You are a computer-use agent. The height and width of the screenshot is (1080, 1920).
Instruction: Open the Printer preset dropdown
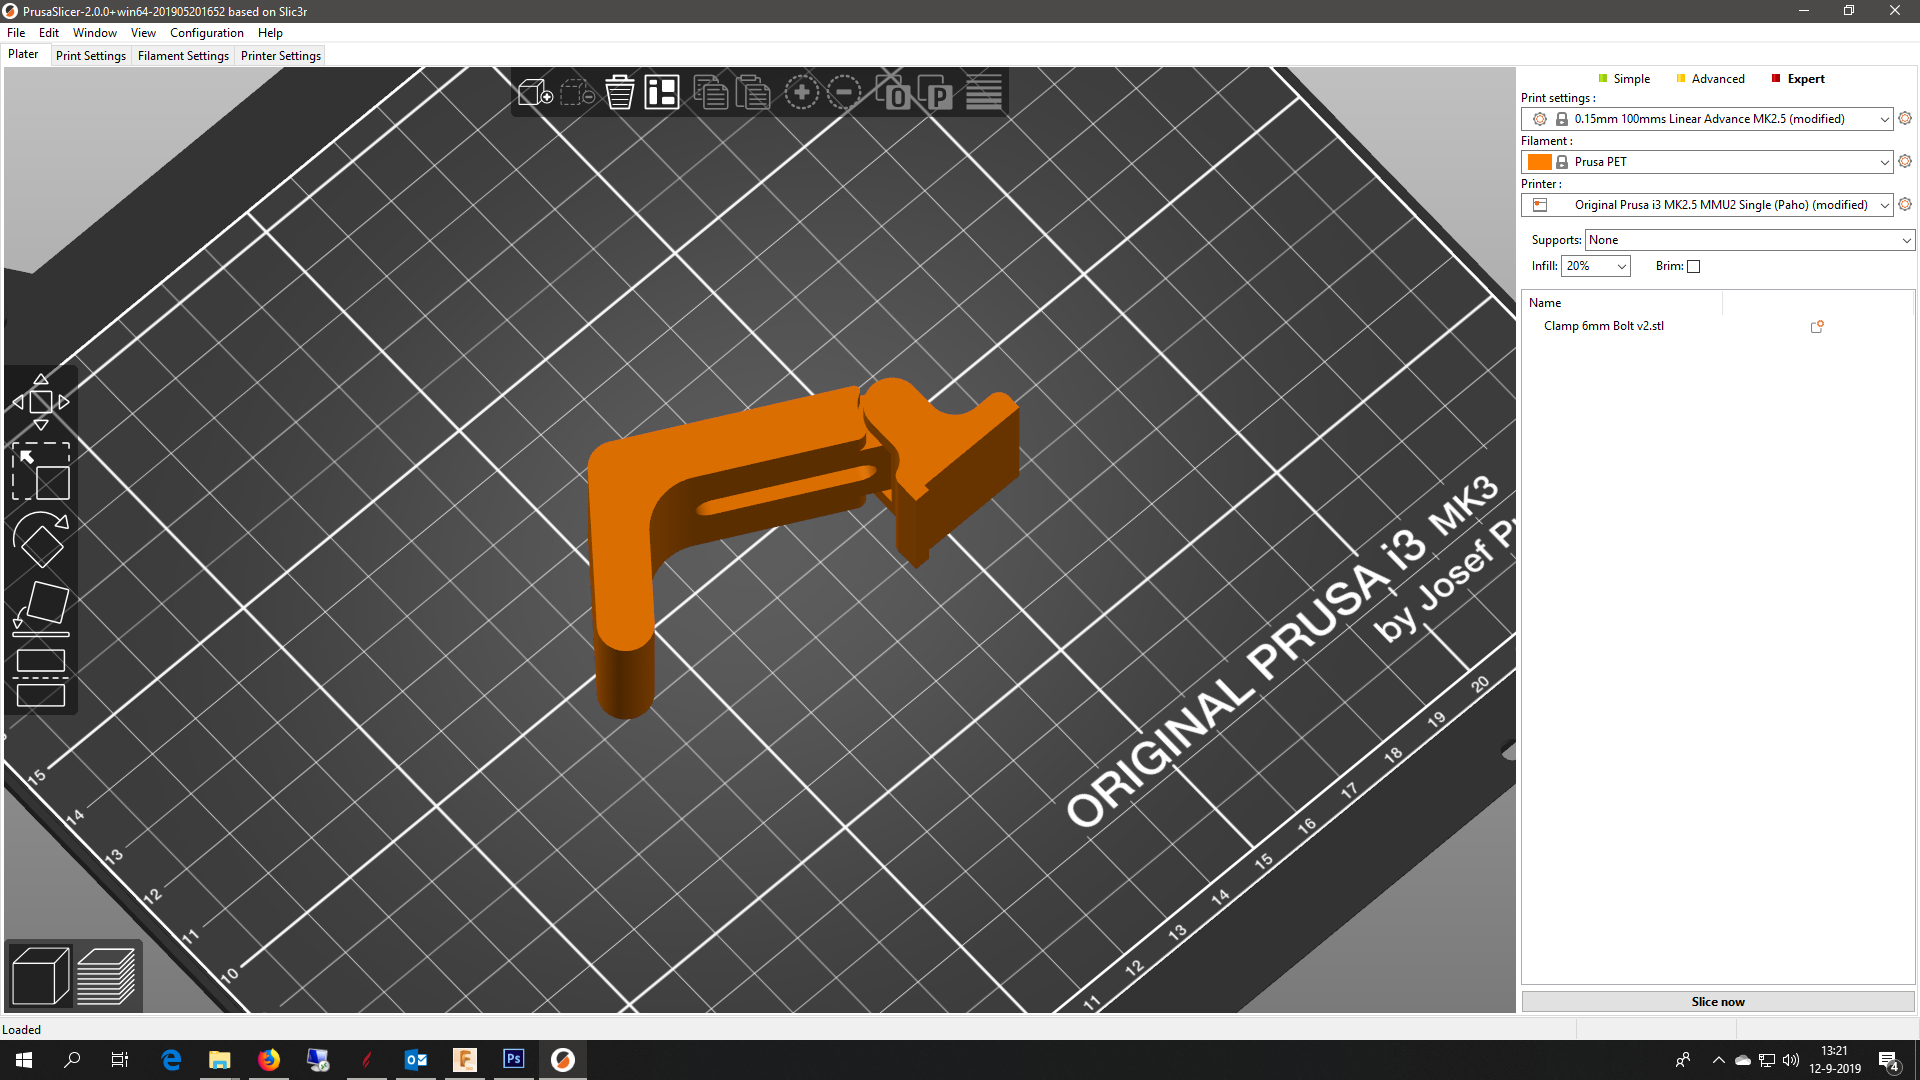(1707, 205)
